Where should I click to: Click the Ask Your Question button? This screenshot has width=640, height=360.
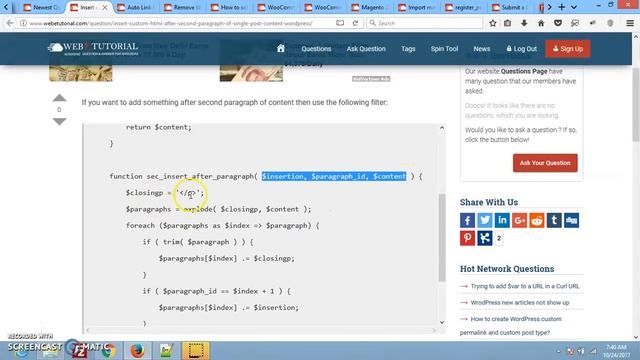click(545, 163)
